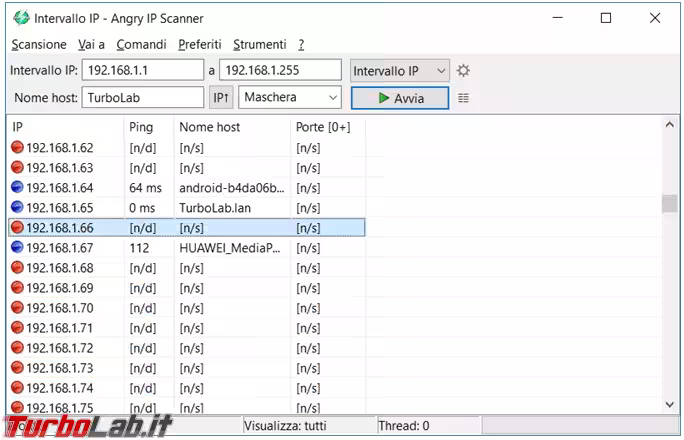The width and height of the screenshot is (684, 440).
Task: Open the Scansione menu
Action: (39, 45)
